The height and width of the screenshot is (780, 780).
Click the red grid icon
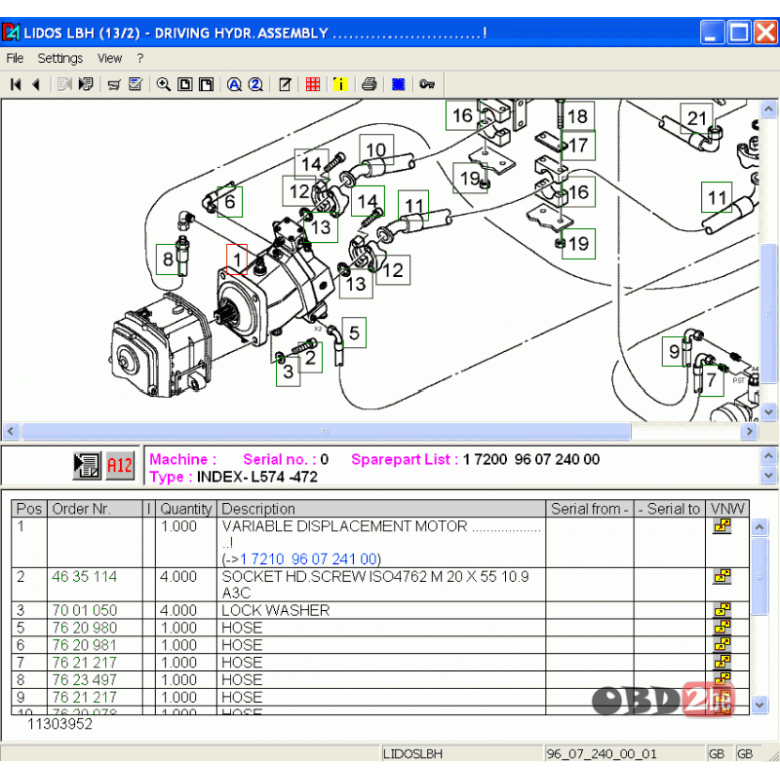tap(313, 85)
